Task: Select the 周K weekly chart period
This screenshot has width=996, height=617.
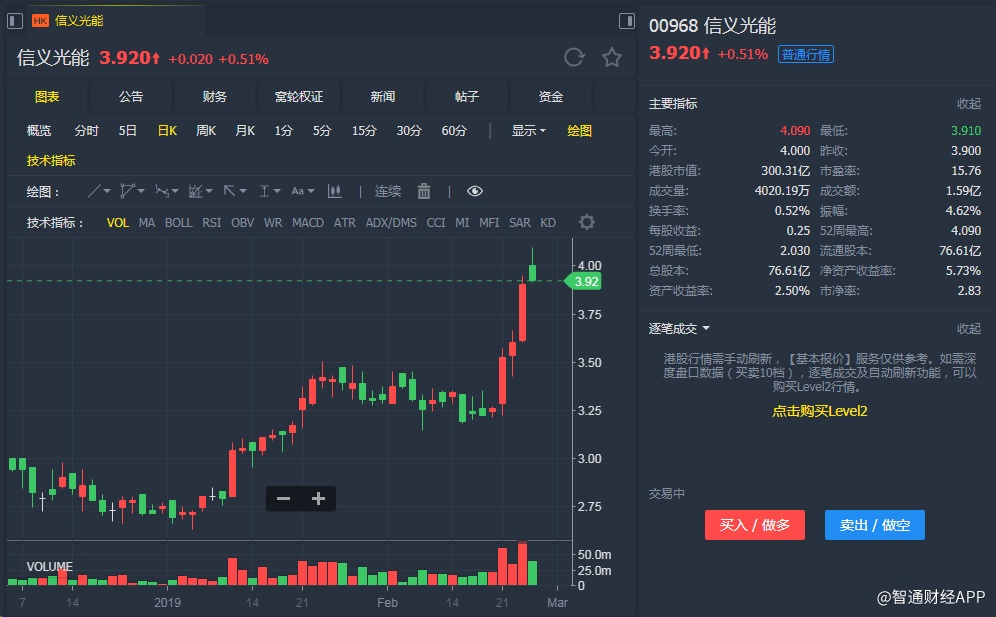Action: point(206,130)
